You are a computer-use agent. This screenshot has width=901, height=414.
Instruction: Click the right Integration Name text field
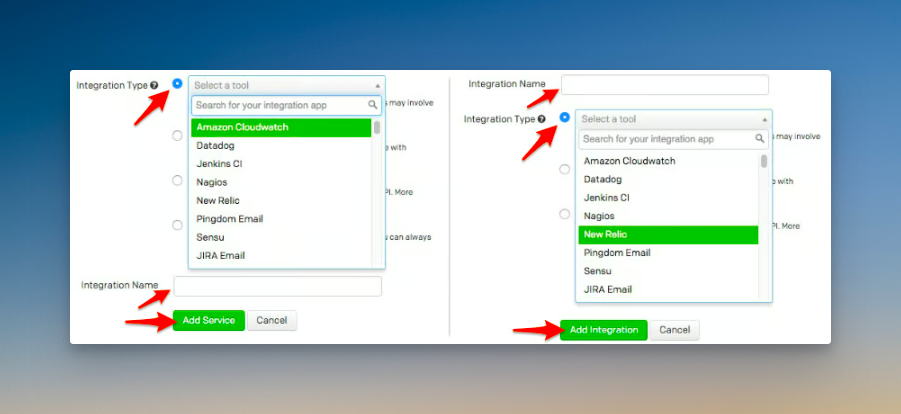click(665, 85)
